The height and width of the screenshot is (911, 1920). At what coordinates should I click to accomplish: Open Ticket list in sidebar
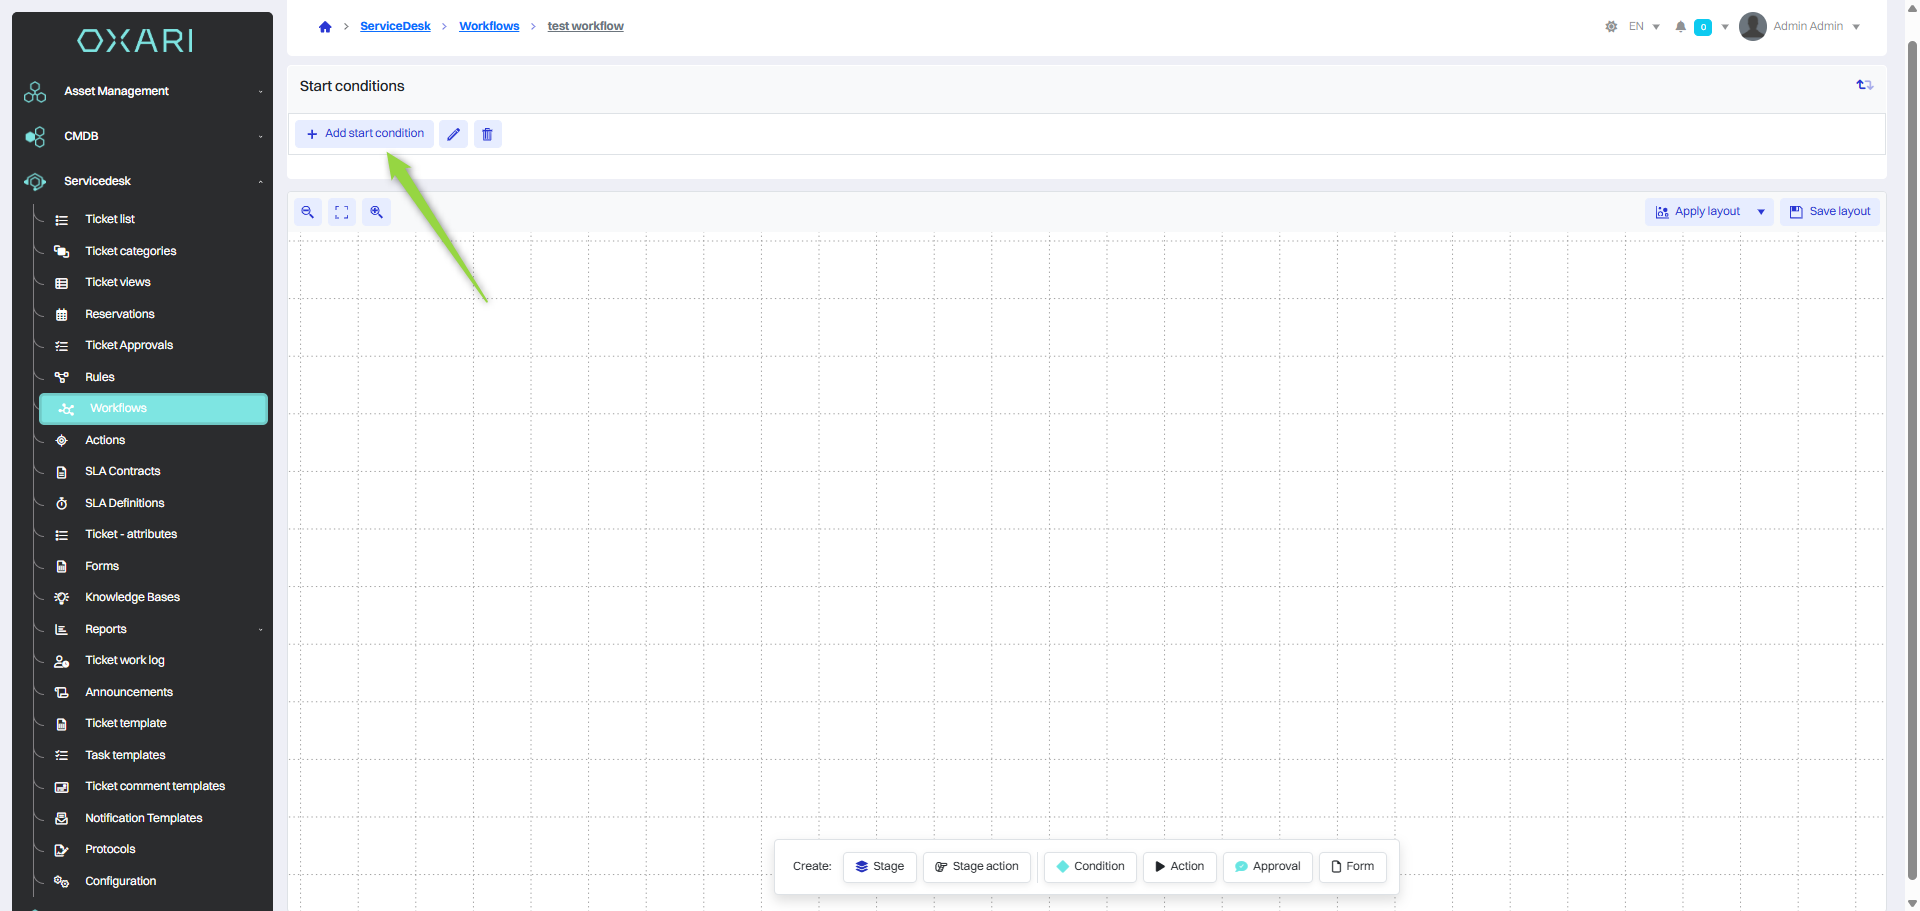110,219
